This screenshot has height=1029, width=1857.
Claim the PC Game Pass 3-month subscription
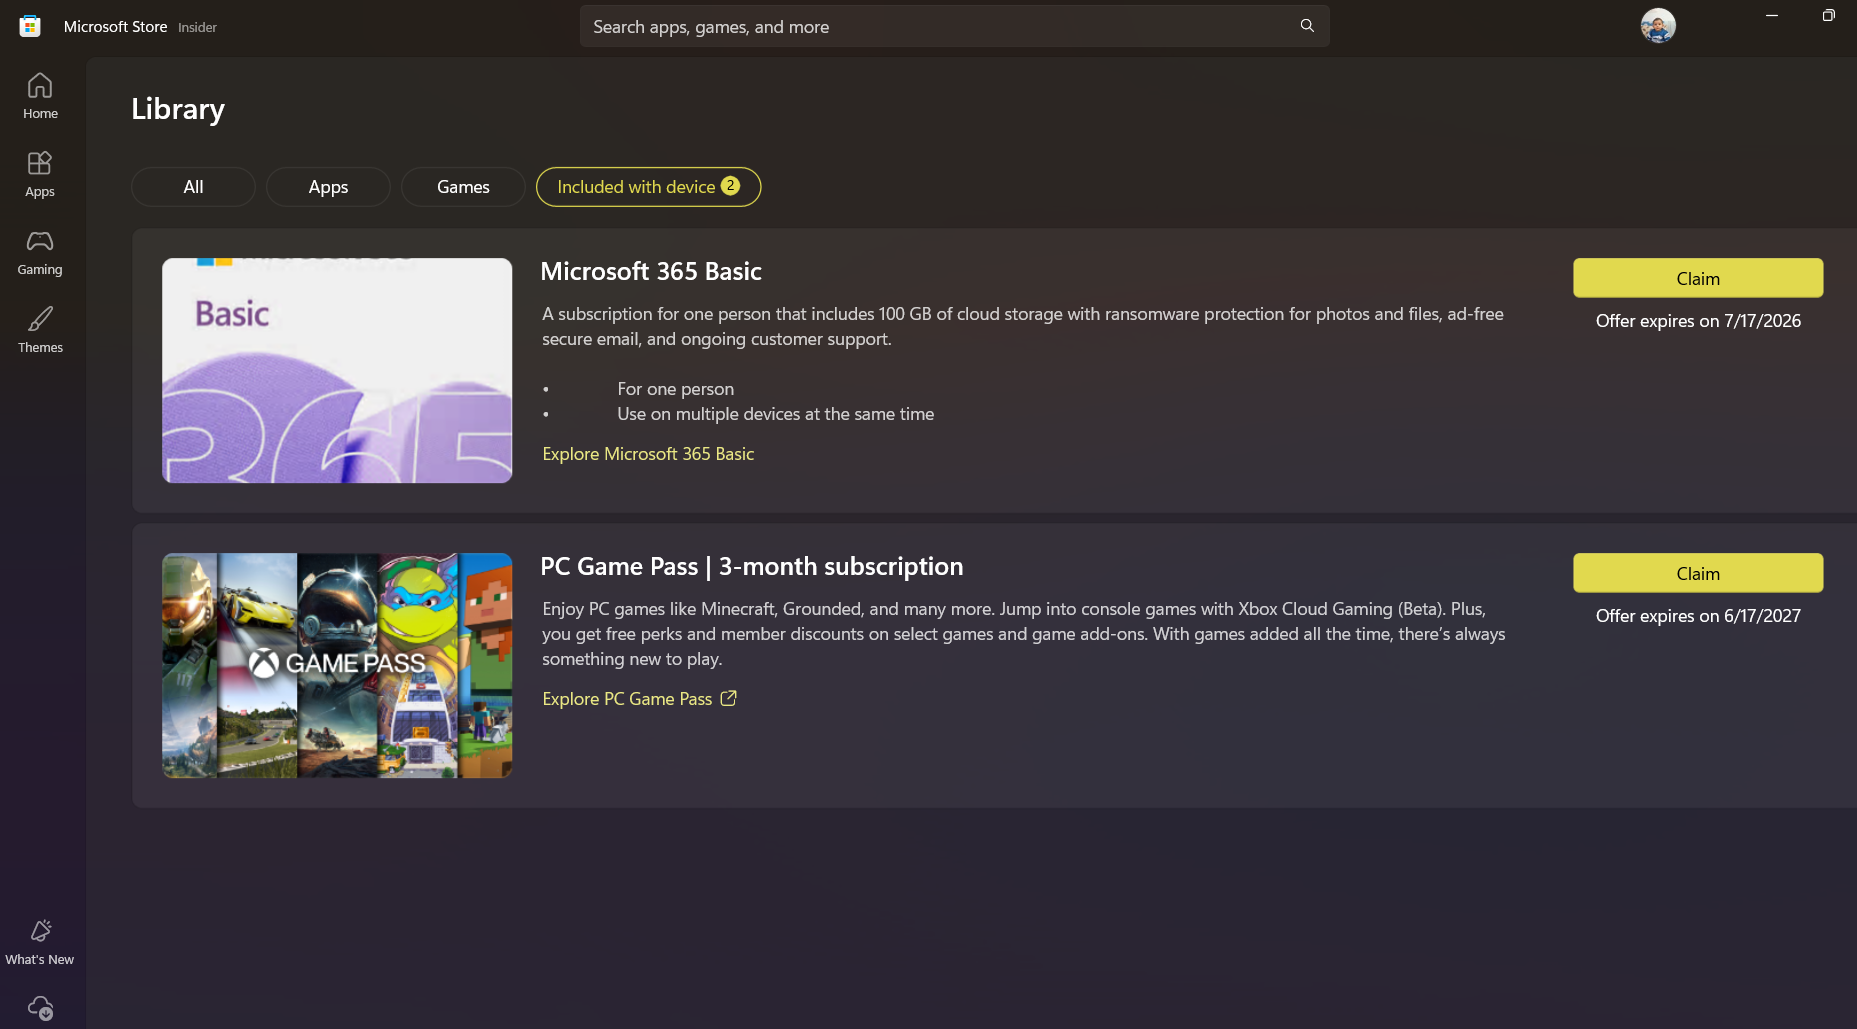tap(1698, 573)
